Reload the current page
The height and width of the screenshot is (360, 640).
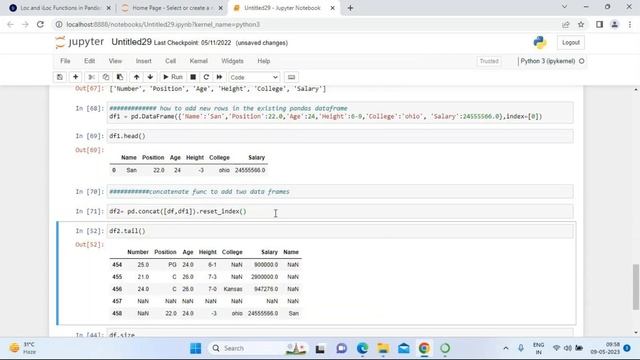tap(40, 24)
